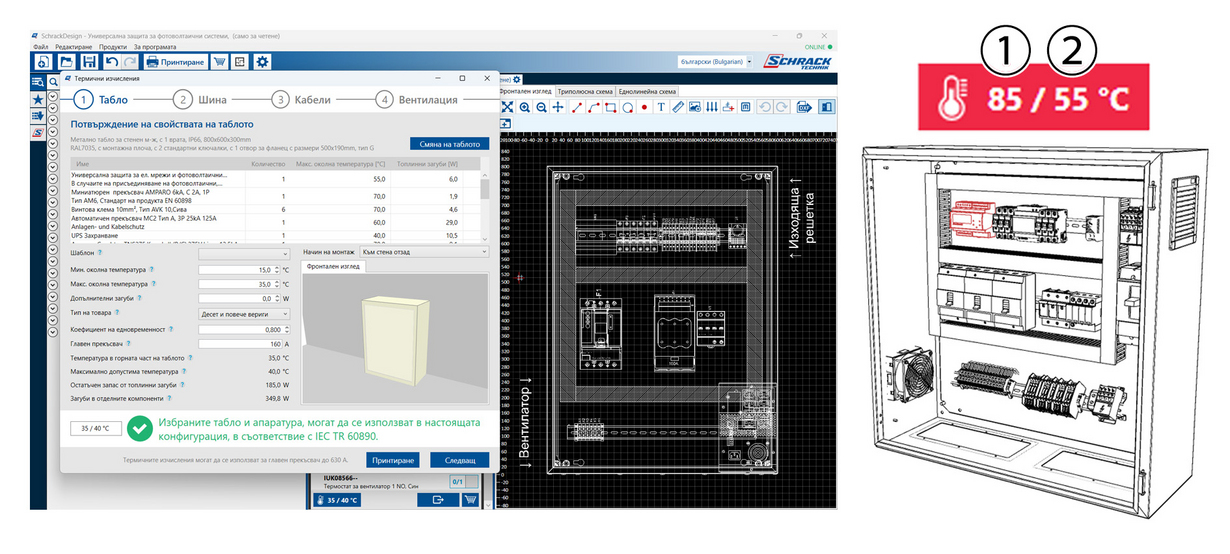Open the Файл menu

[40, 47]
